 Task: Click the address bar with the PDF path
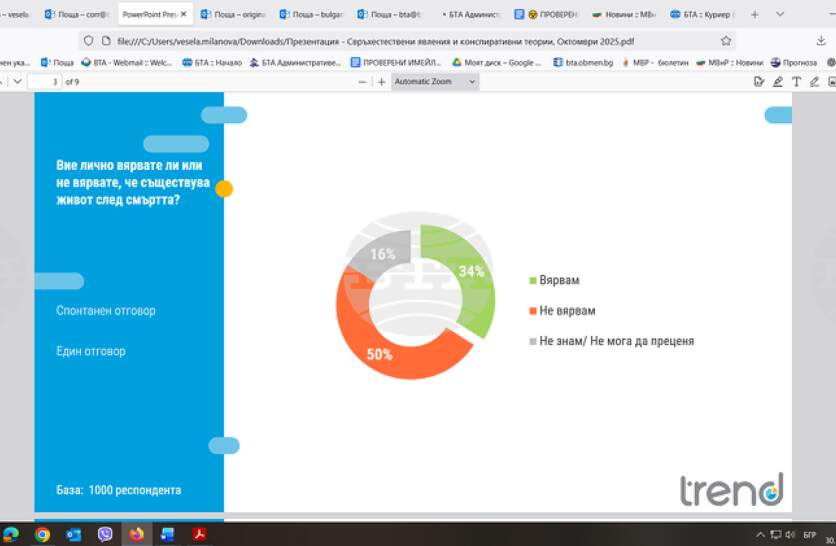tap(400, 41)
